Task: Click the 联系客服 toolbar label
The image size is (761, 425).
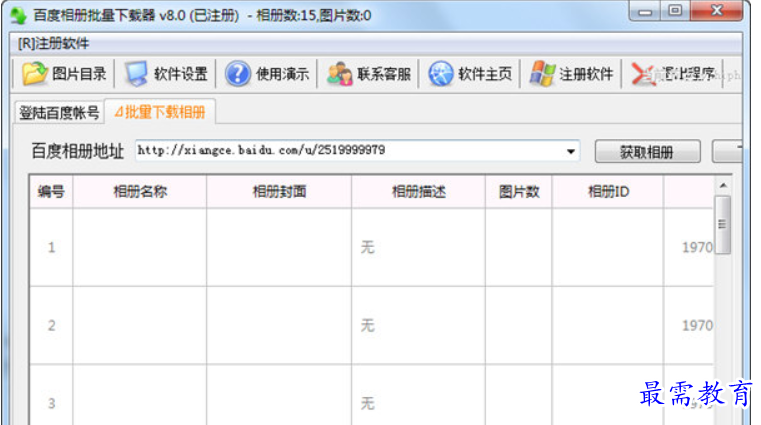Action: pyautogui.click(x=384, y=74)
